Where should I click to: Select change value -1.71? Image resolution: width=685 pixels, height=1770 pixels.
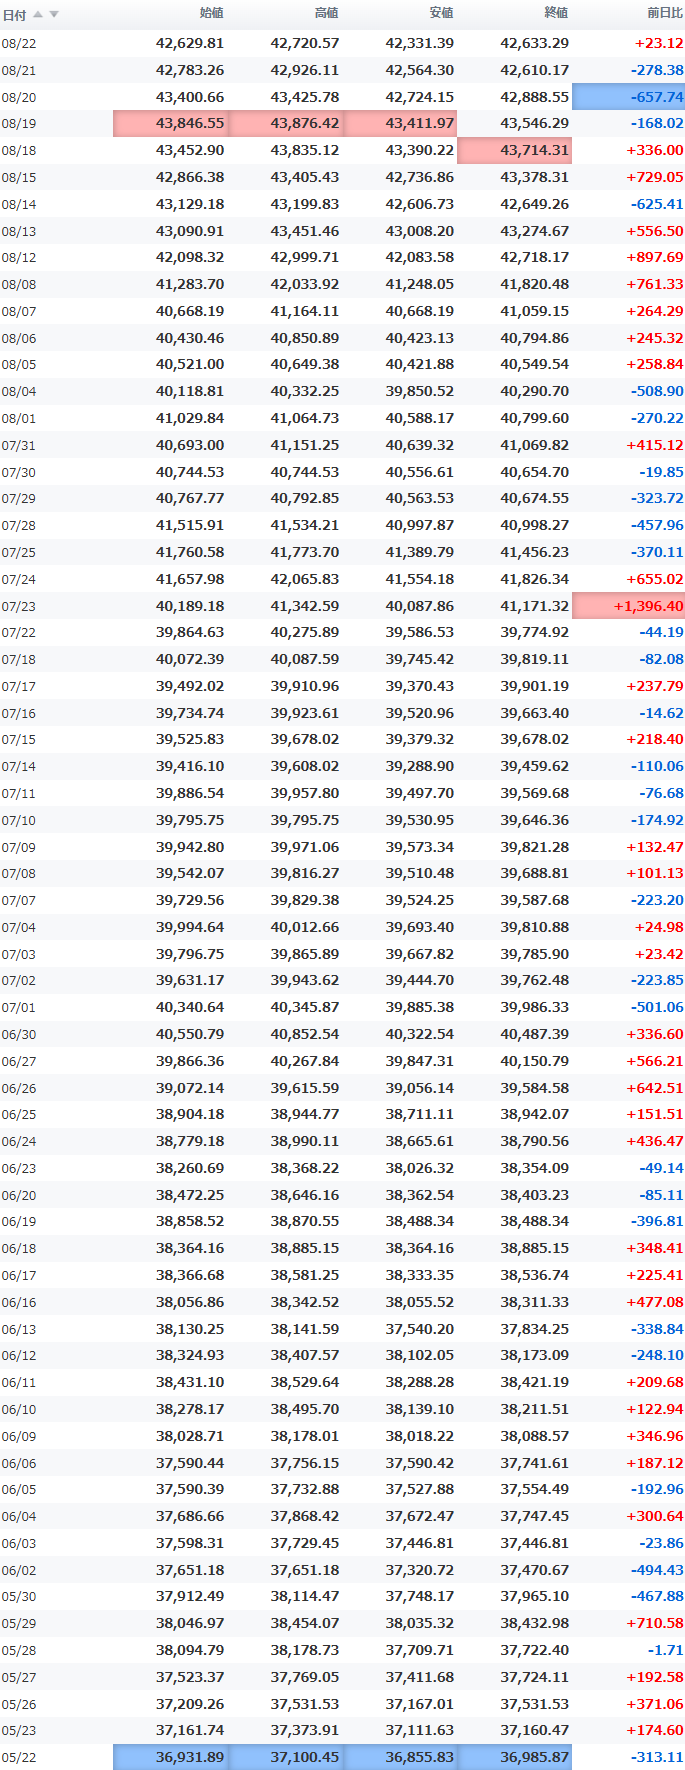click(665, 1650)
